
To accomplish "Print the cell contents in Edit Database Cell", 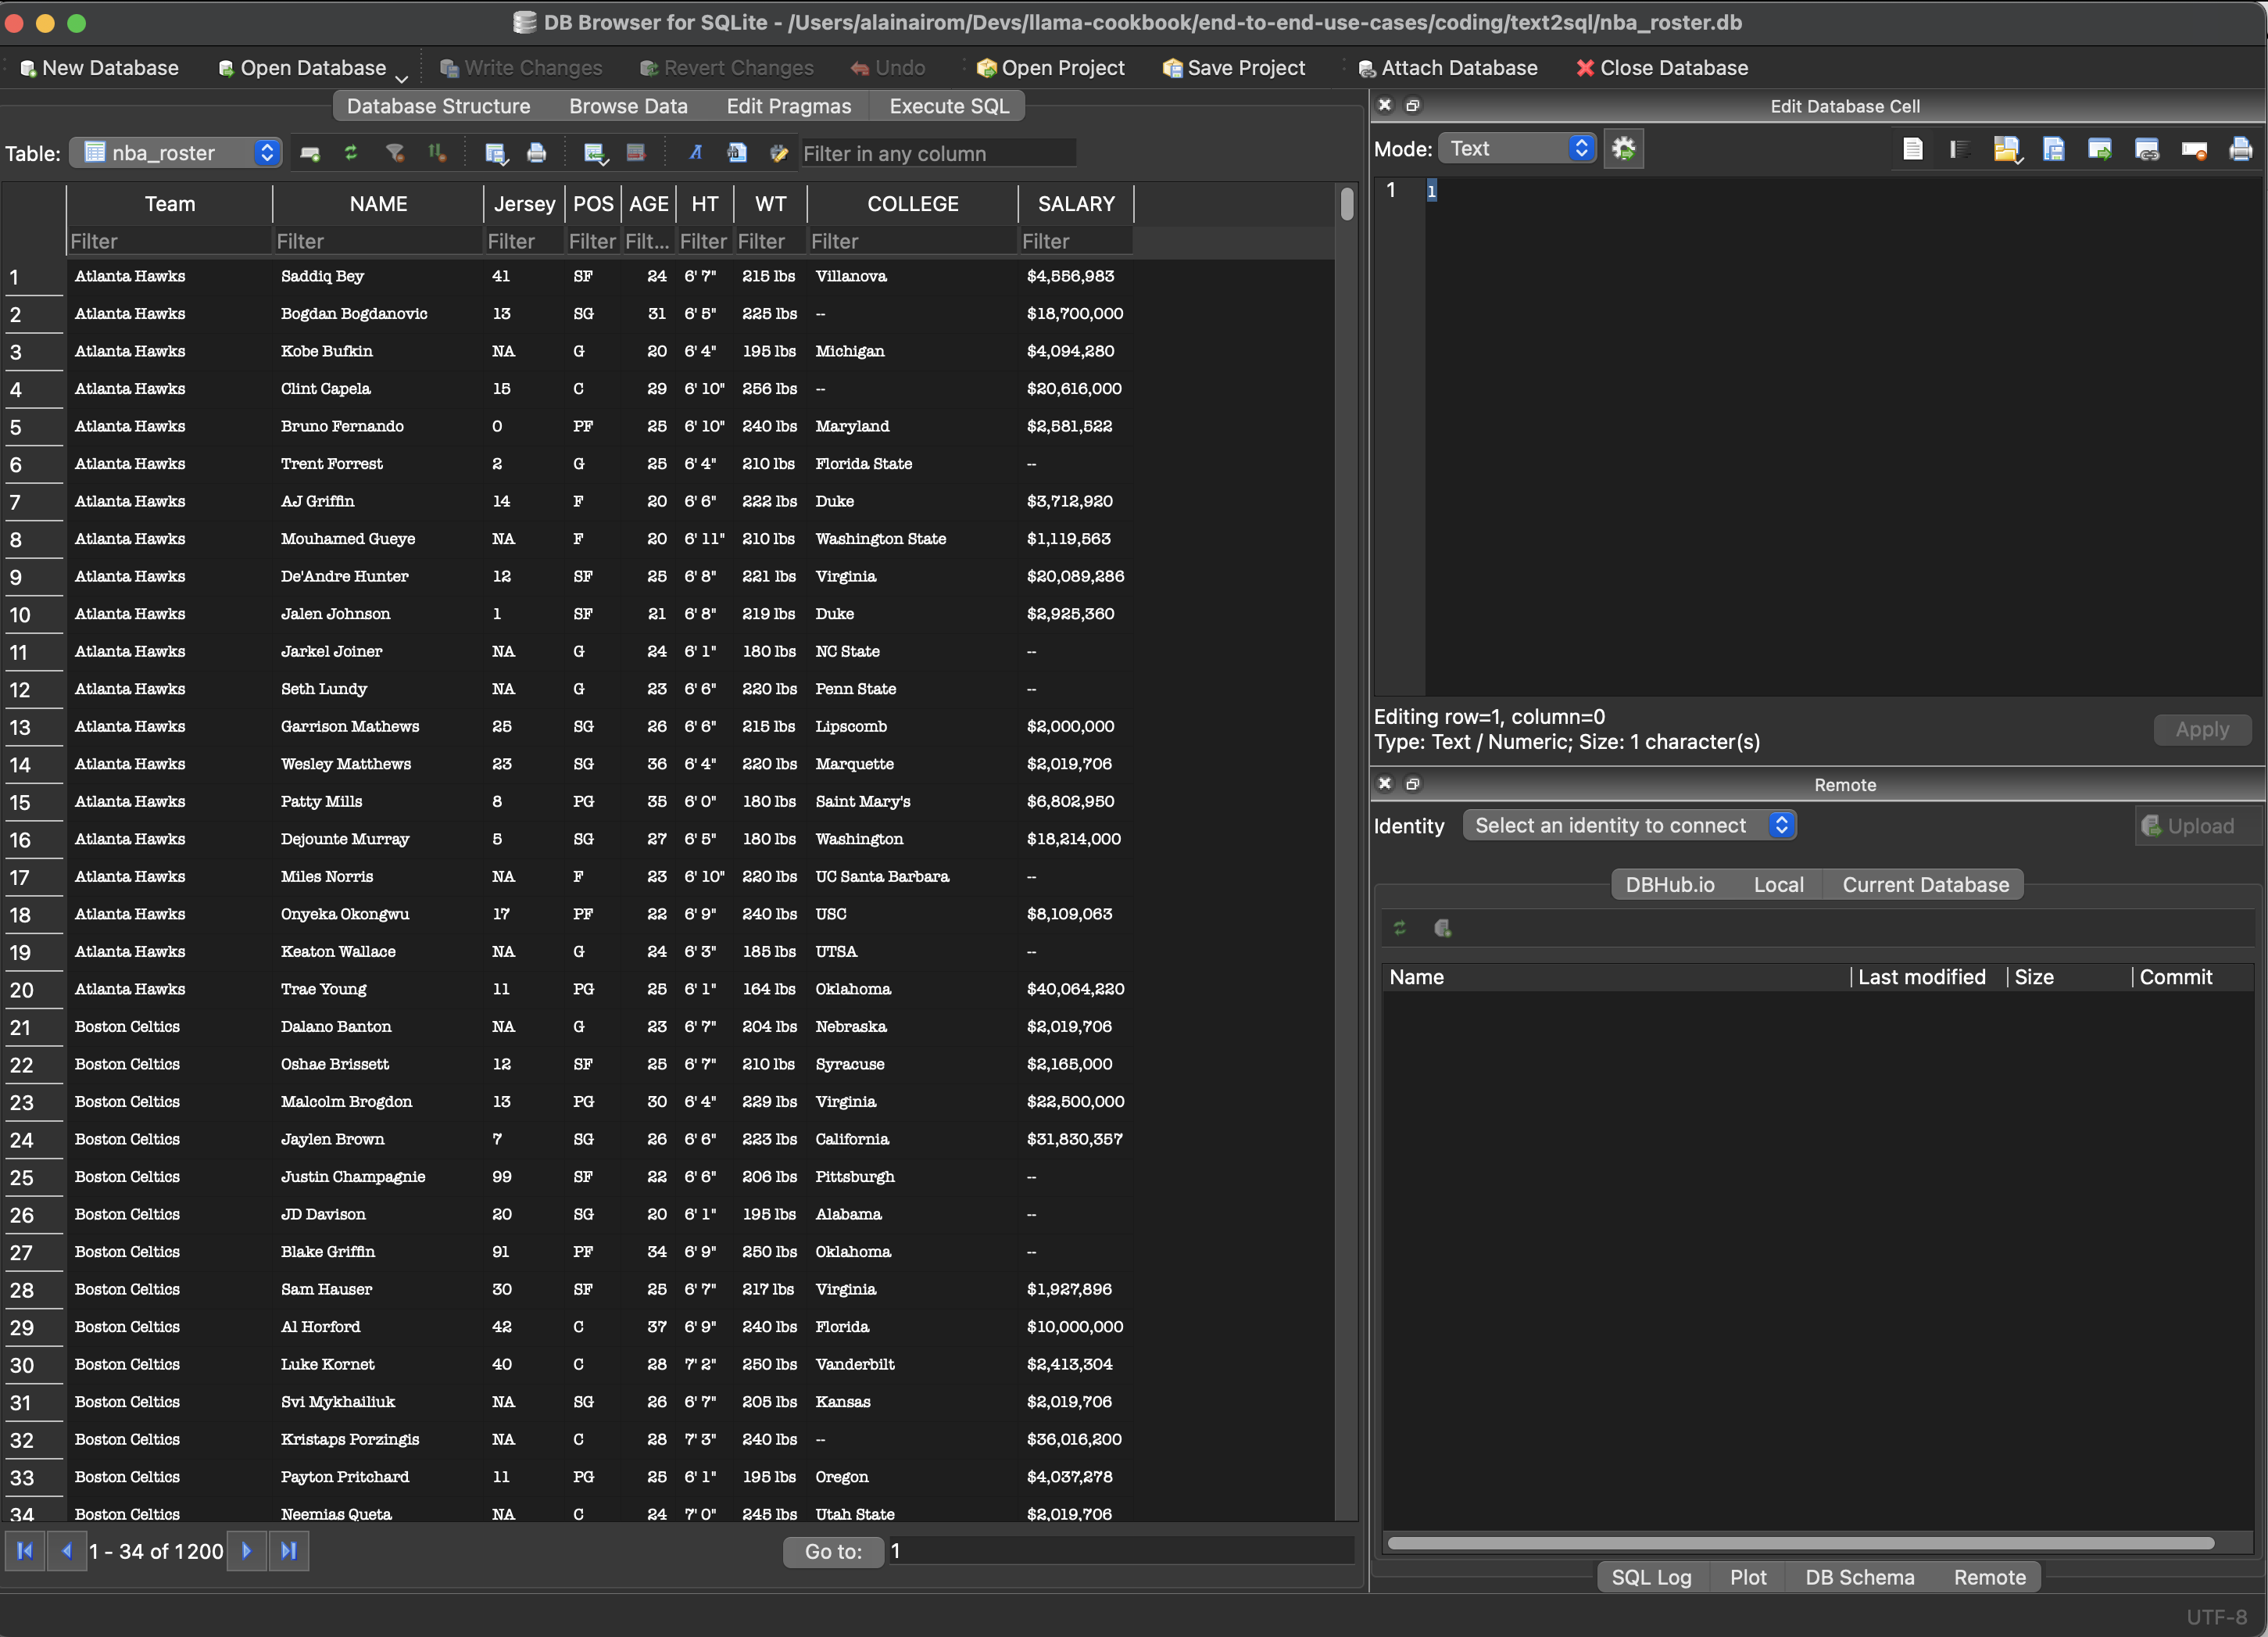I will [x=2241, y=149].
